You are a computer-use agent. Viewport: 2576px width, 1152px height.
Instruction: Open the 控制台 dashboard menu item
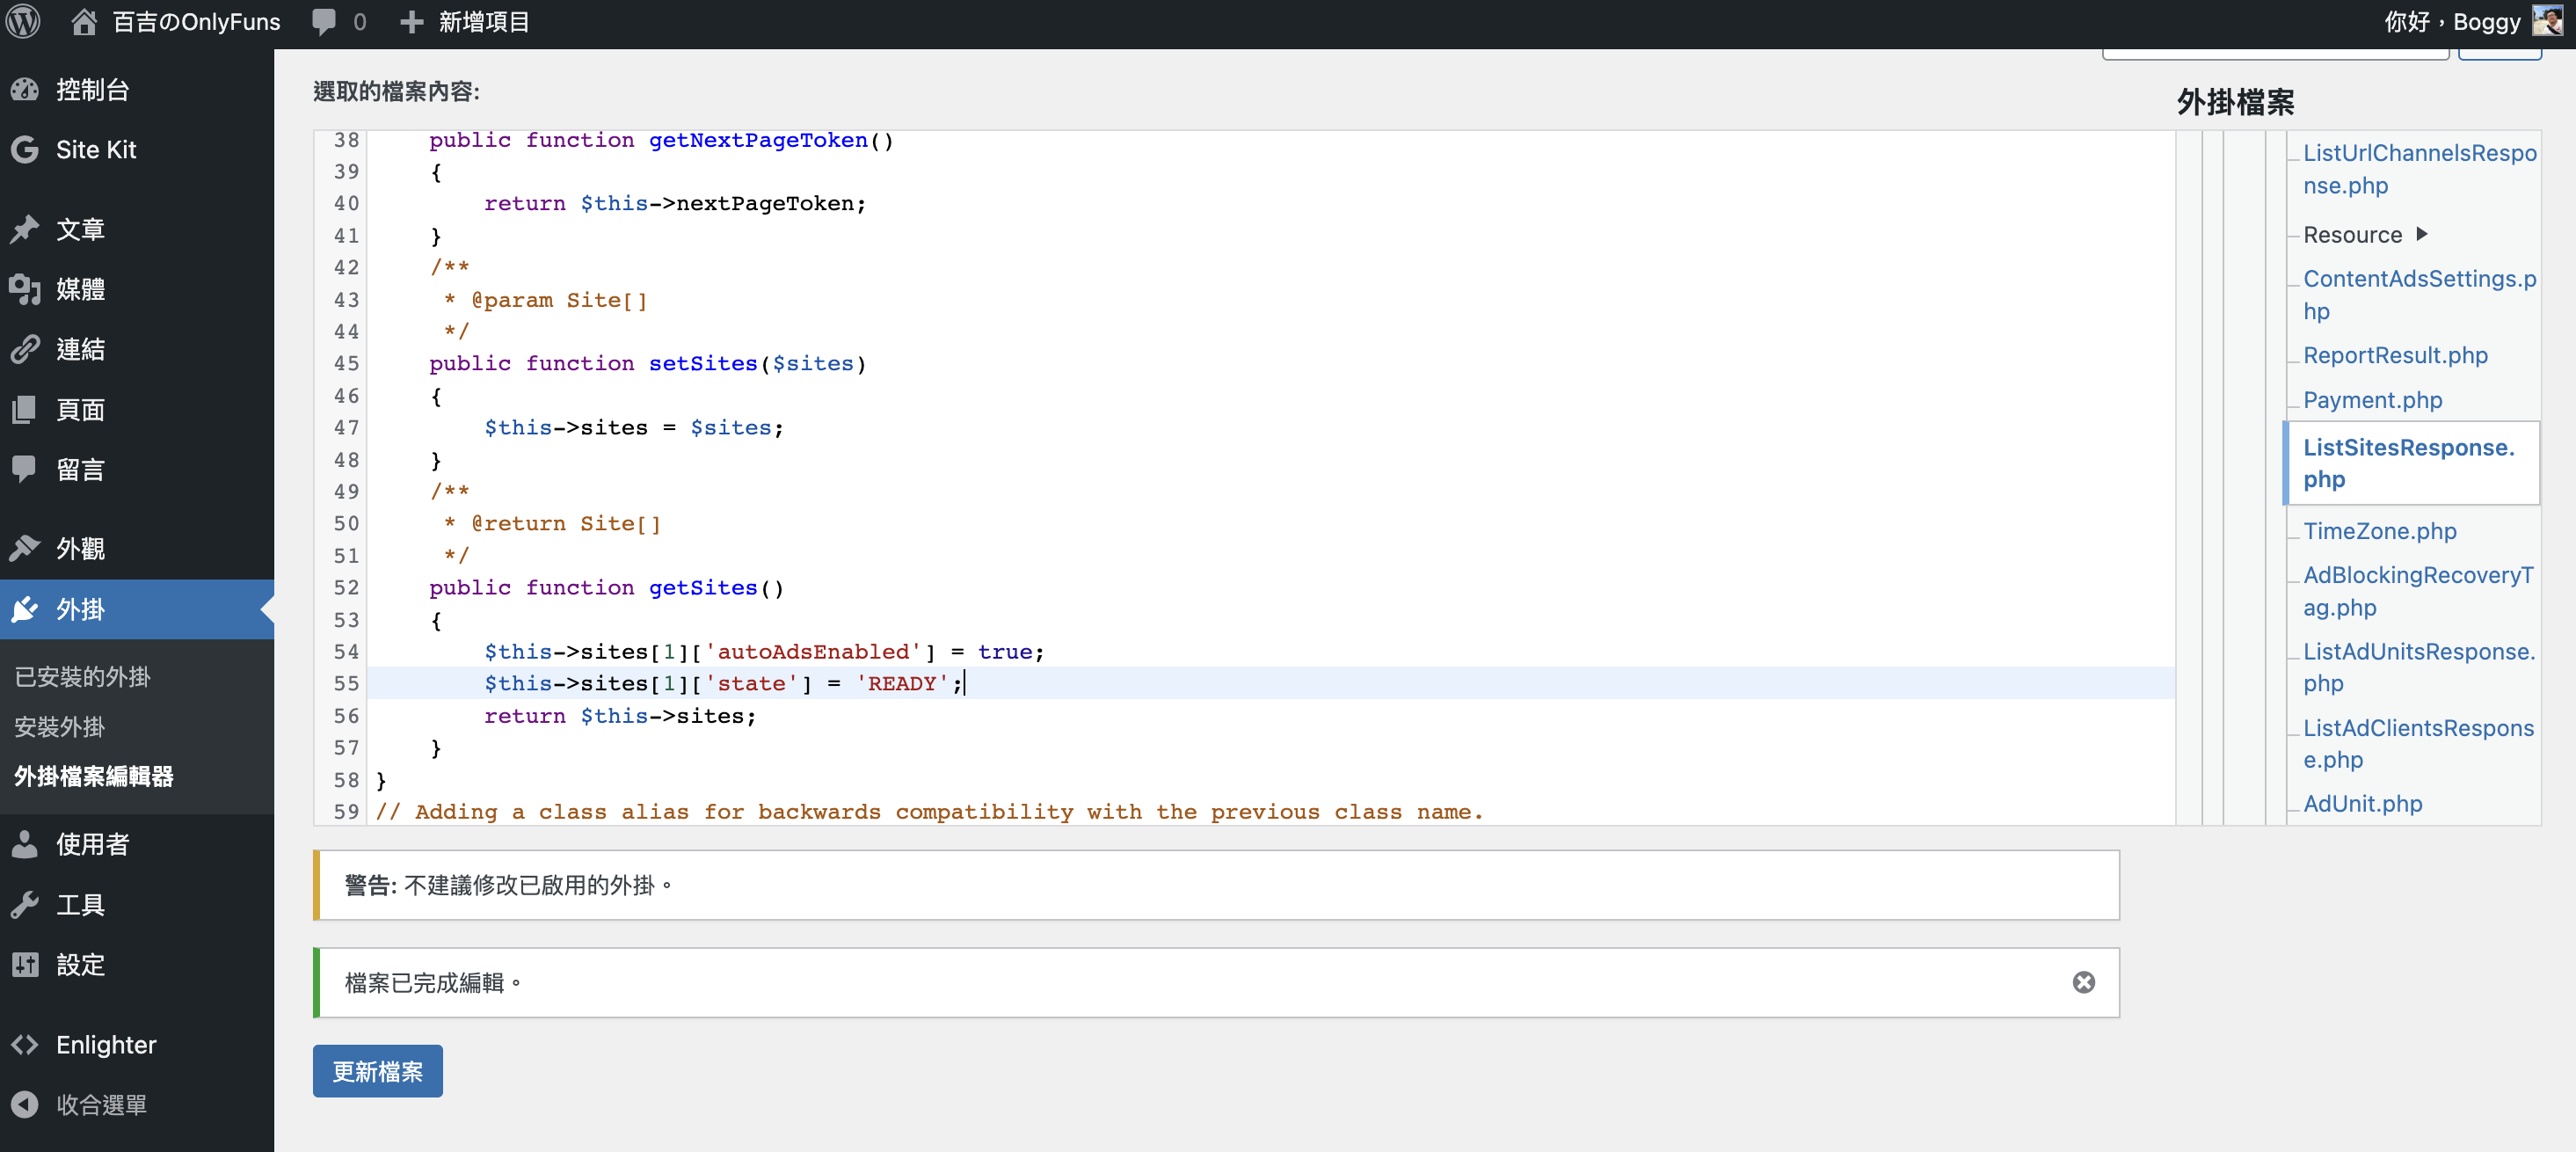(92, 90)
